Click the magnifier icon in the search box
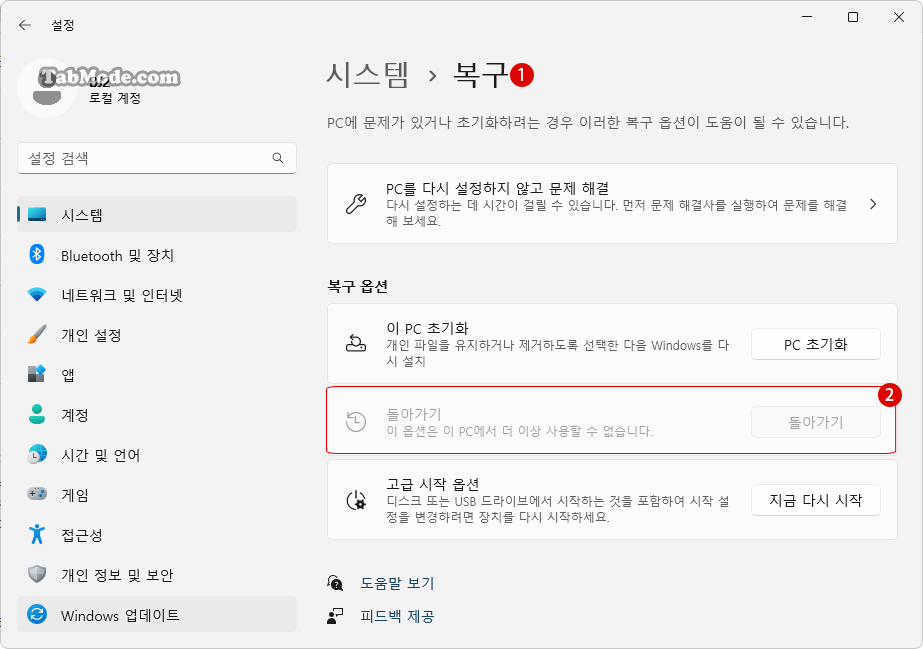The width and height of the screenshot is (923, 649). (278, 158)
